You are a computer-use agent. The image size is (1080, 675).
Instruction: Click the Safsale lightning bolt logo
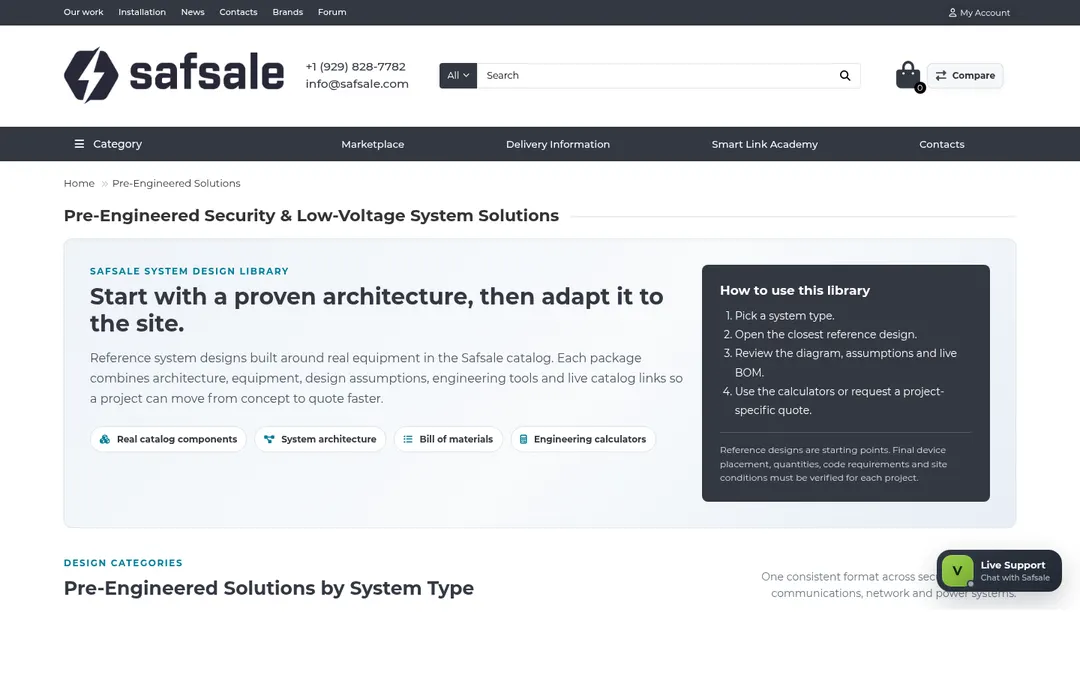pyautogui.click(x=91, y=75)
